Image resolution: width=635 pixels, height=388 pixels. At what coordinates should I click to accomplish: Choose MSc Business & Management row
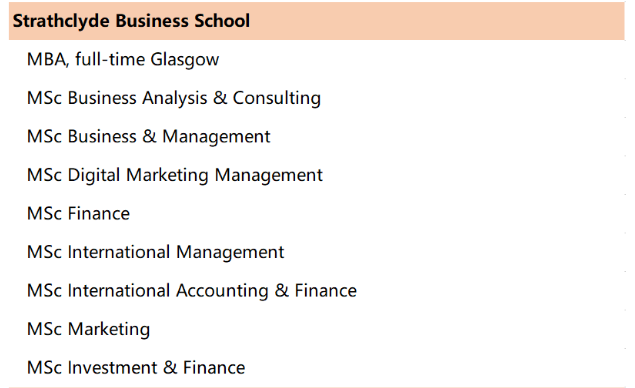click(317, 136)
